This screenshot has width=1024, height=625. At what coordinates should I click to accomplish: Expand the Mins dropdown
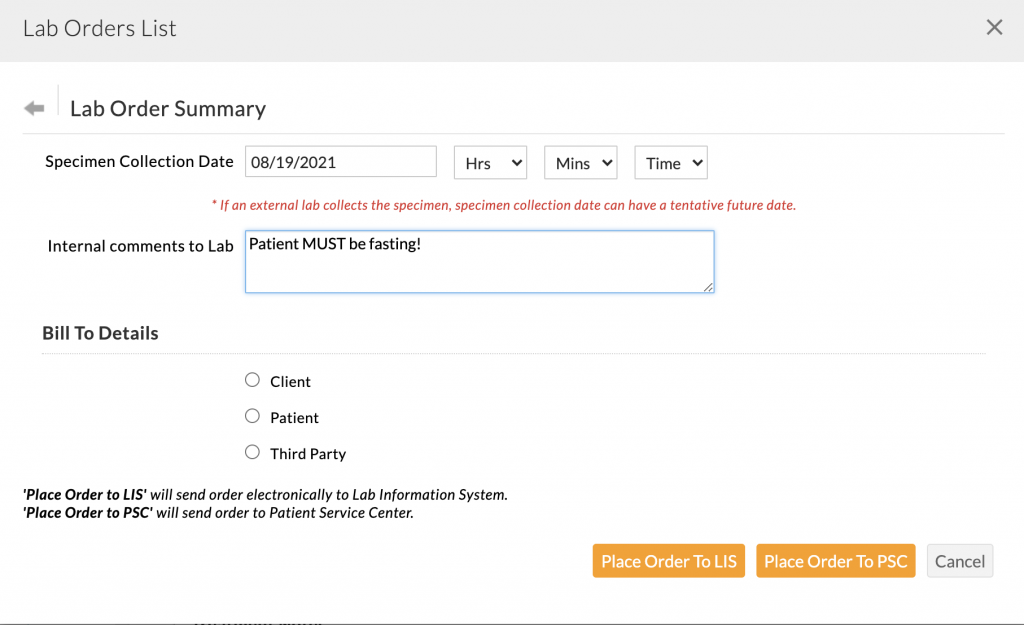tap(580, 163)
